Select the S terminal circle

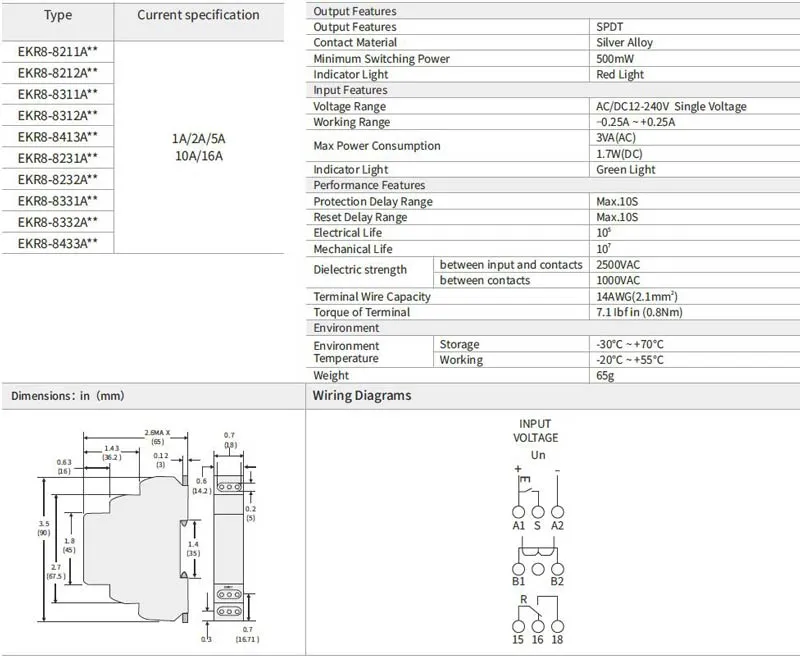(538, 511)
